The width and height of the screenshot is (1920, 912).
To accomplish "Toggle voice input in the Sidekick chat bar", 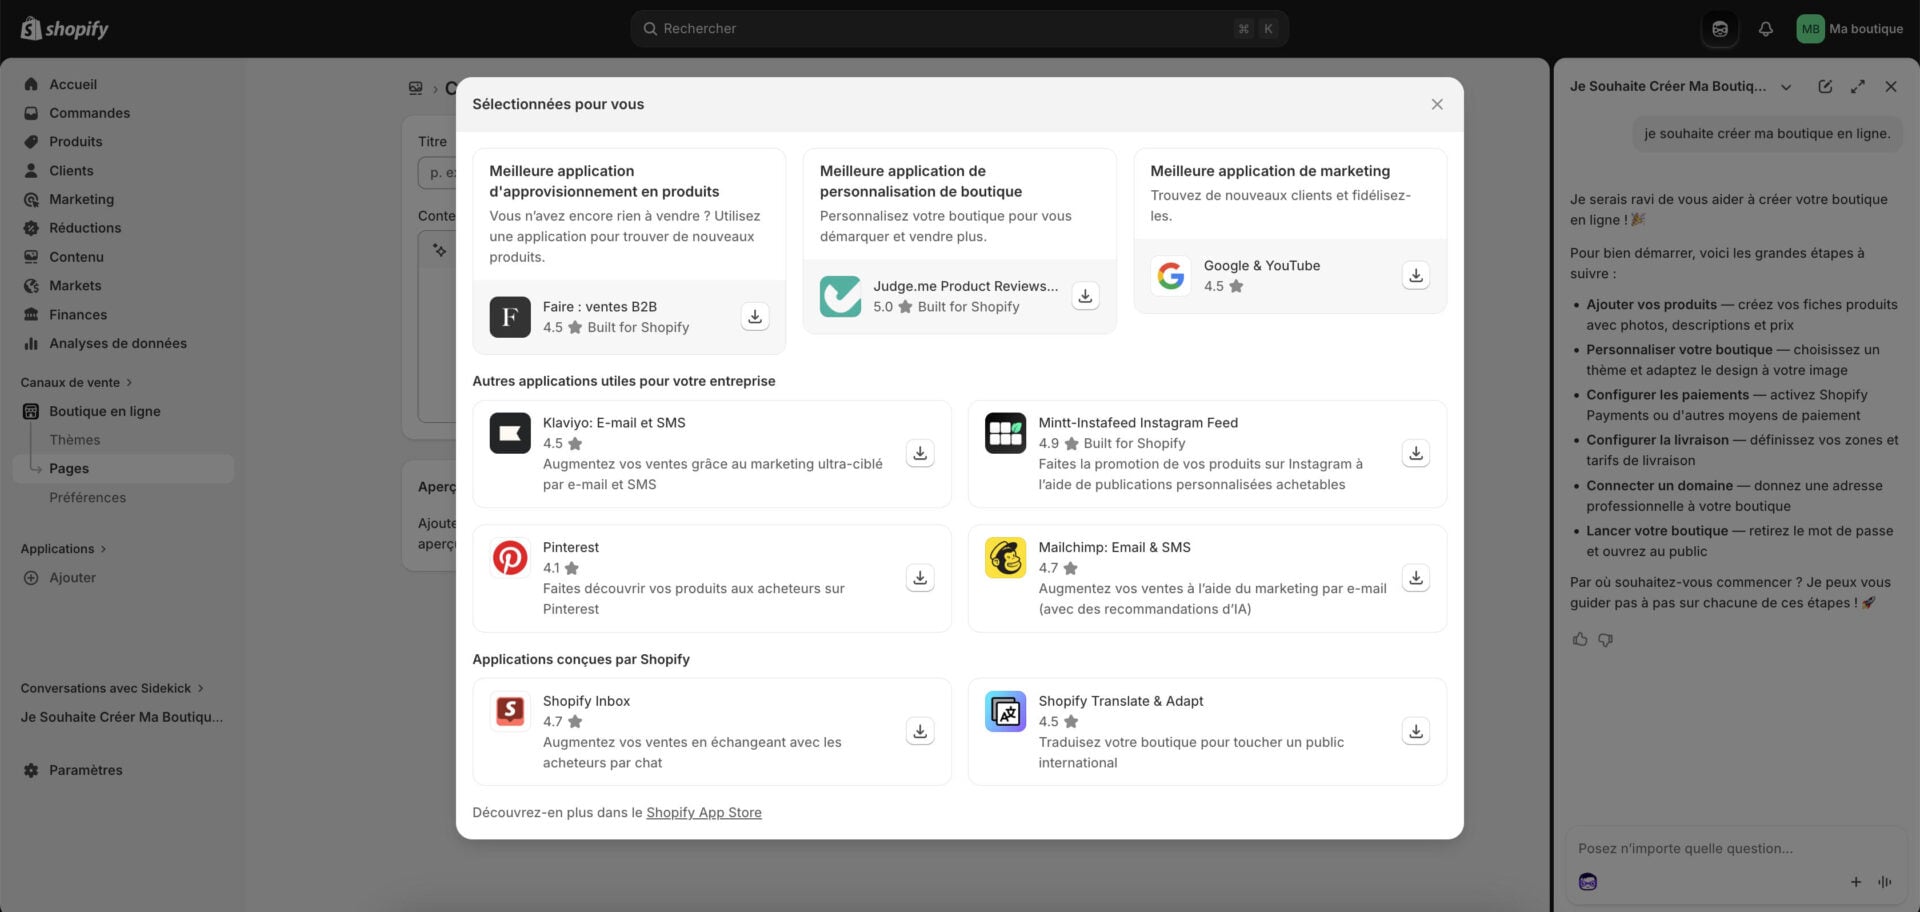I will (x=1886, y=882).
